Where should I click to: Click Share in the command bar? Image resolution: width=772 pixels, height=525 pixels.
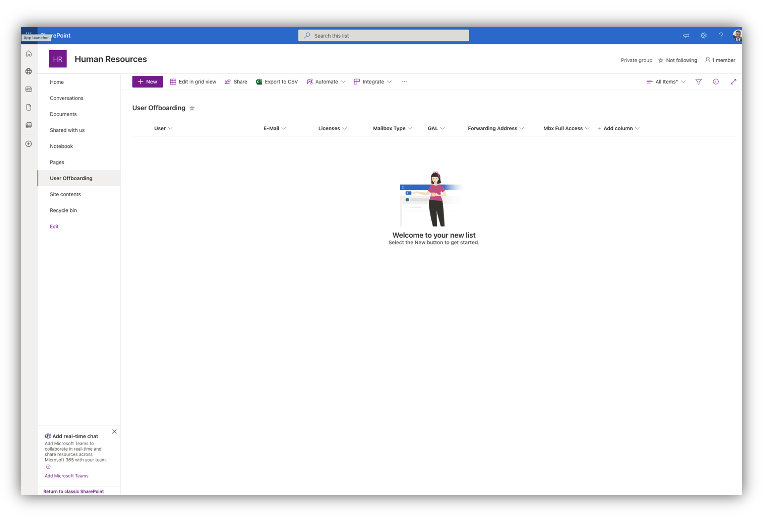coord(236,82)
